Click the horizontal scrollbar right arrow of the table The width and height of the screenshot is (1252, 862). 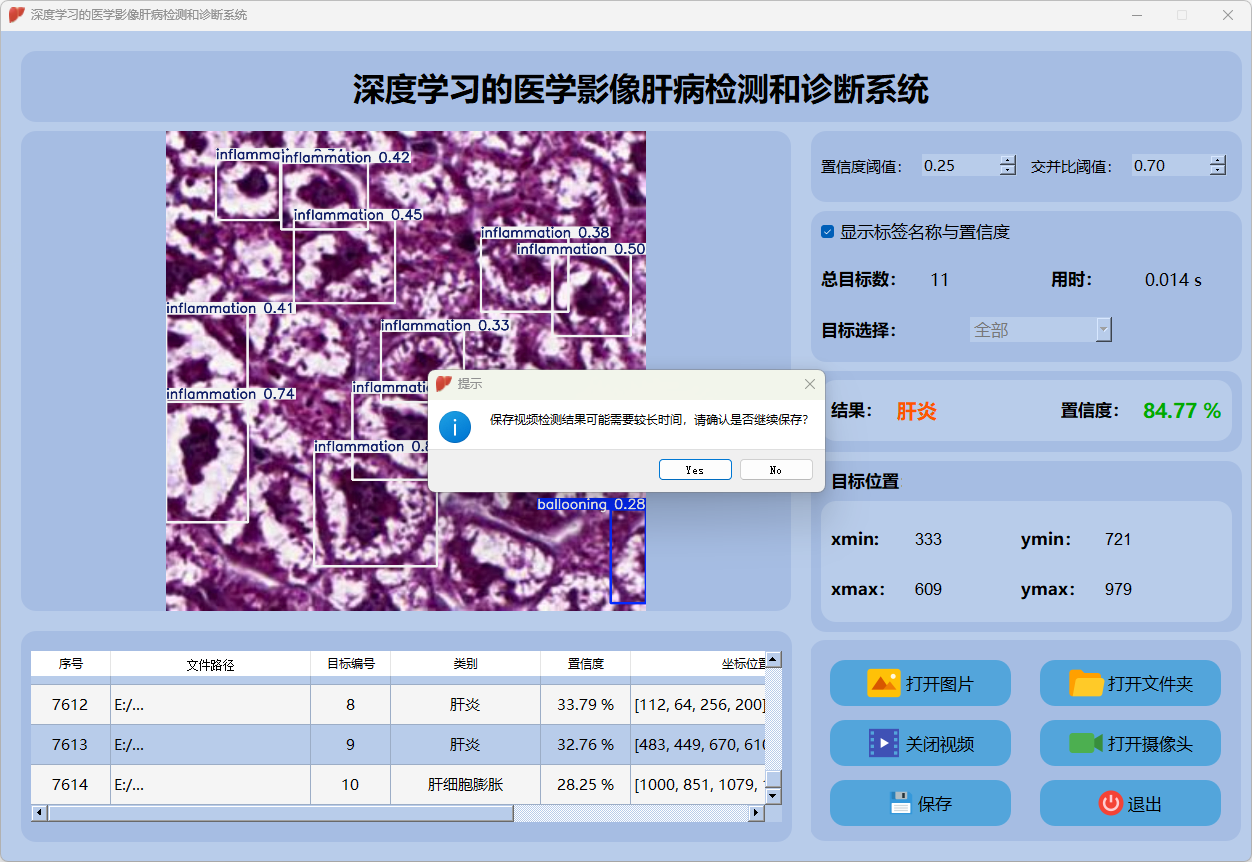click(756, 814)
